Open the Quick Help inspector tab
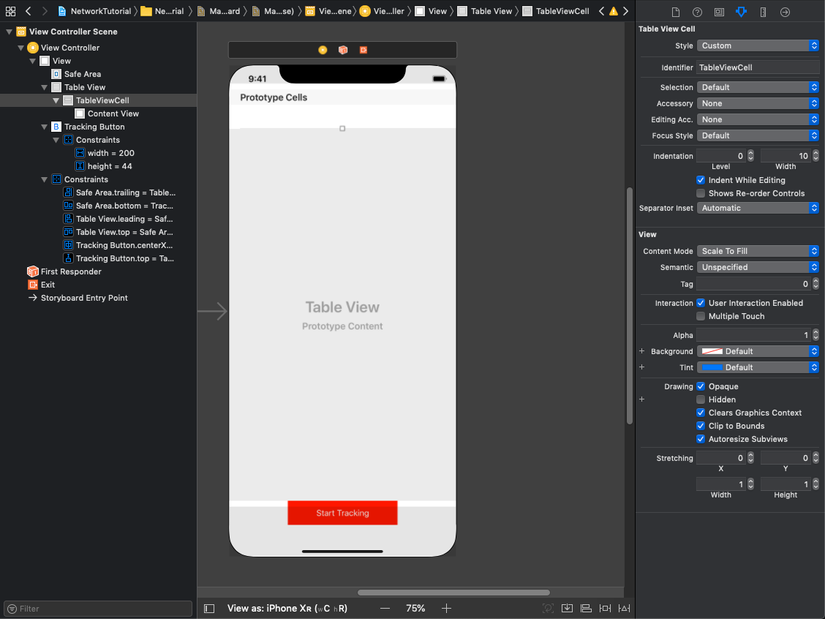 point(697,12)
